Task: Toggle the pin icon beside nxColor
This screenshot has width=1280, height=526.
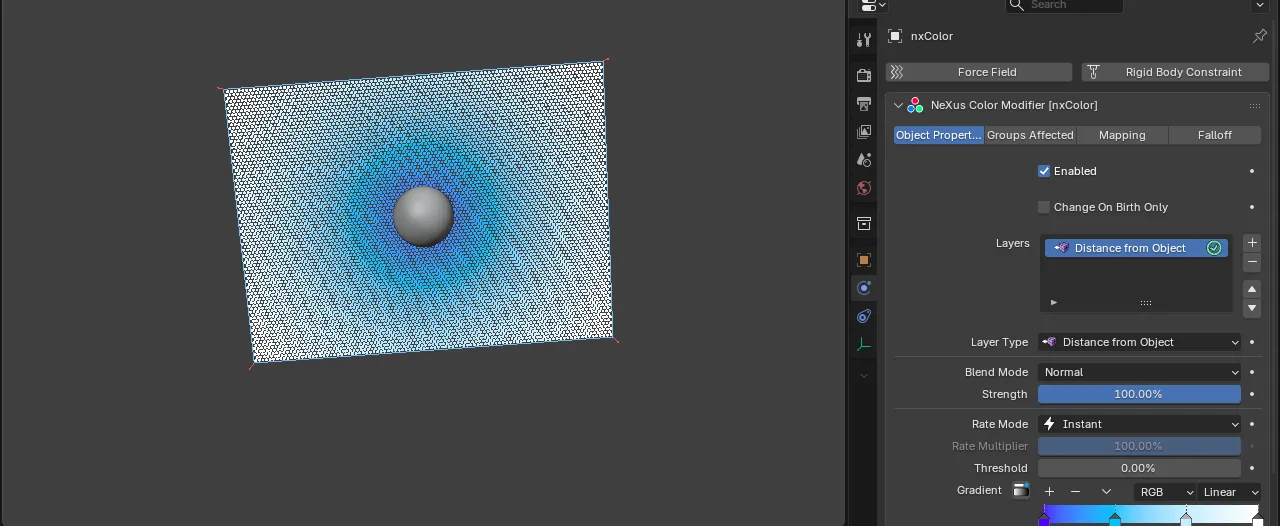Action: tap(1260, 36)
